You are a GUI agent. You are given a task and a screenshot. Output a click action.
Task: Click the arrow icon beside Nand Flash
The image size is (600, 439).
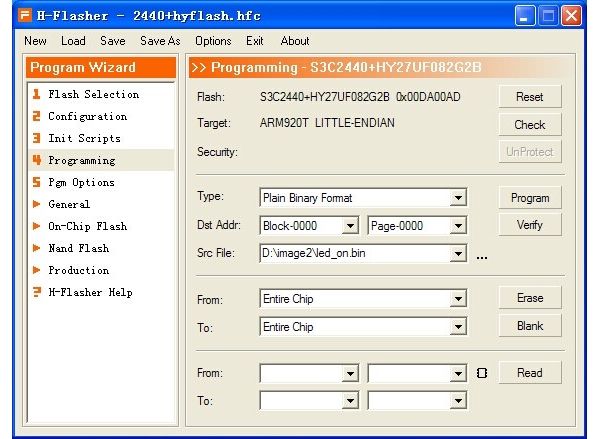37,249
